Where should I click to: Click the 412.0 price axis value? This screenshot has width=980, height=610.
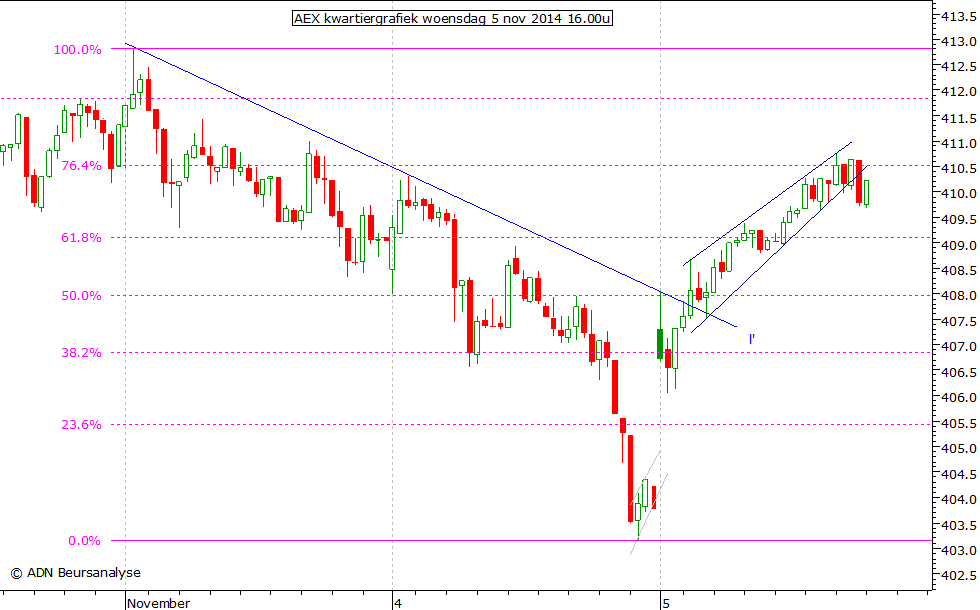pos(959,92)
